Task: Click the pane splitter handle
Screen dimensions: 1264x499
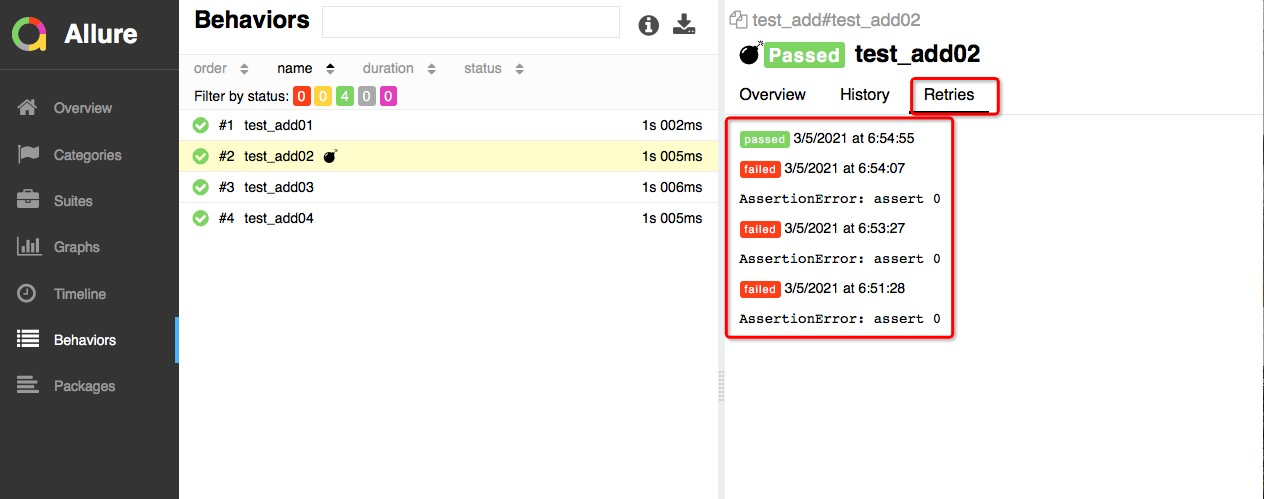Action: coord(721,384)
